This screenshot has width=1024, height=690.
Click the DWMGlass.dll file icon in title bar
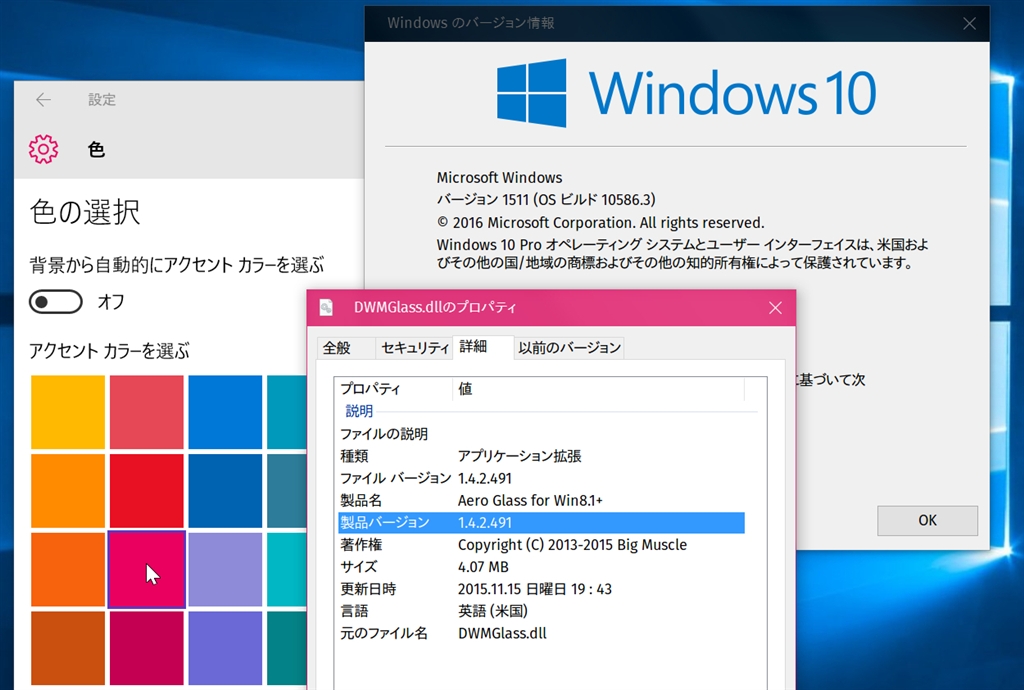[326, 307]
